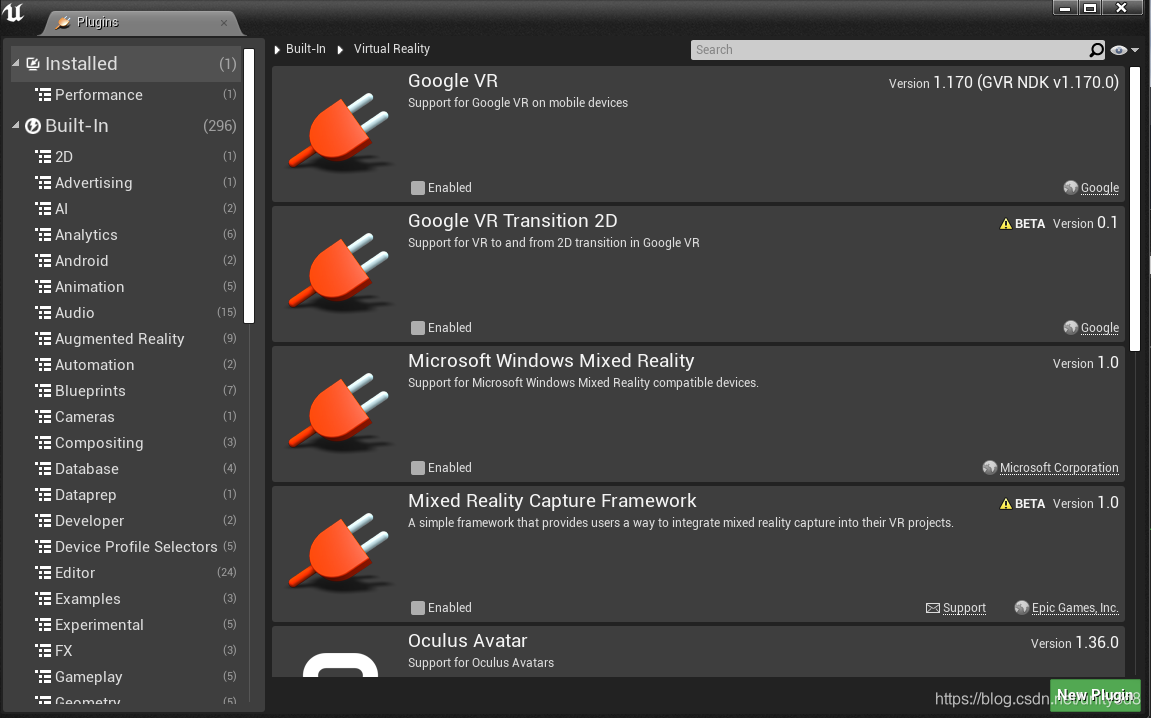Image resolution: width=1151 pixels, height=718 pixels.
Task: Click the Built-In category icon
Action: (33, 126)
